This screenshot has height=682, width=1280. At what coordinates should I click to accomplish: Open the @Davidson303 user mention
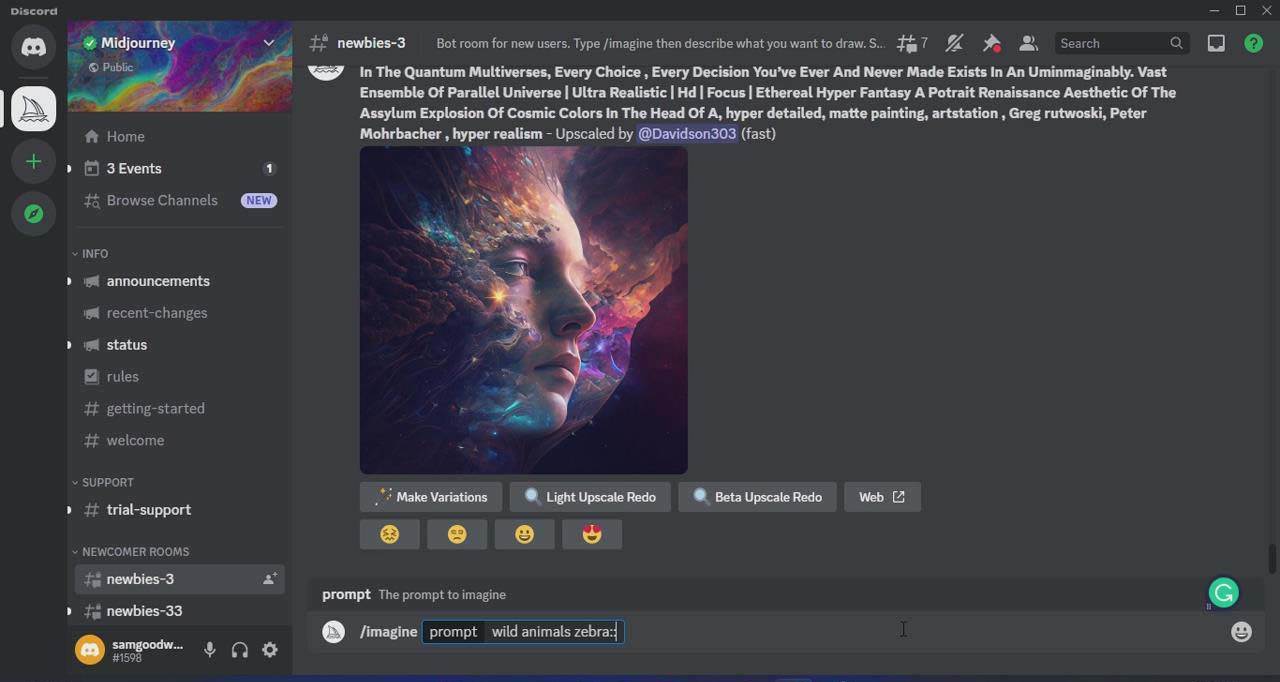click(x=687, y=133)
